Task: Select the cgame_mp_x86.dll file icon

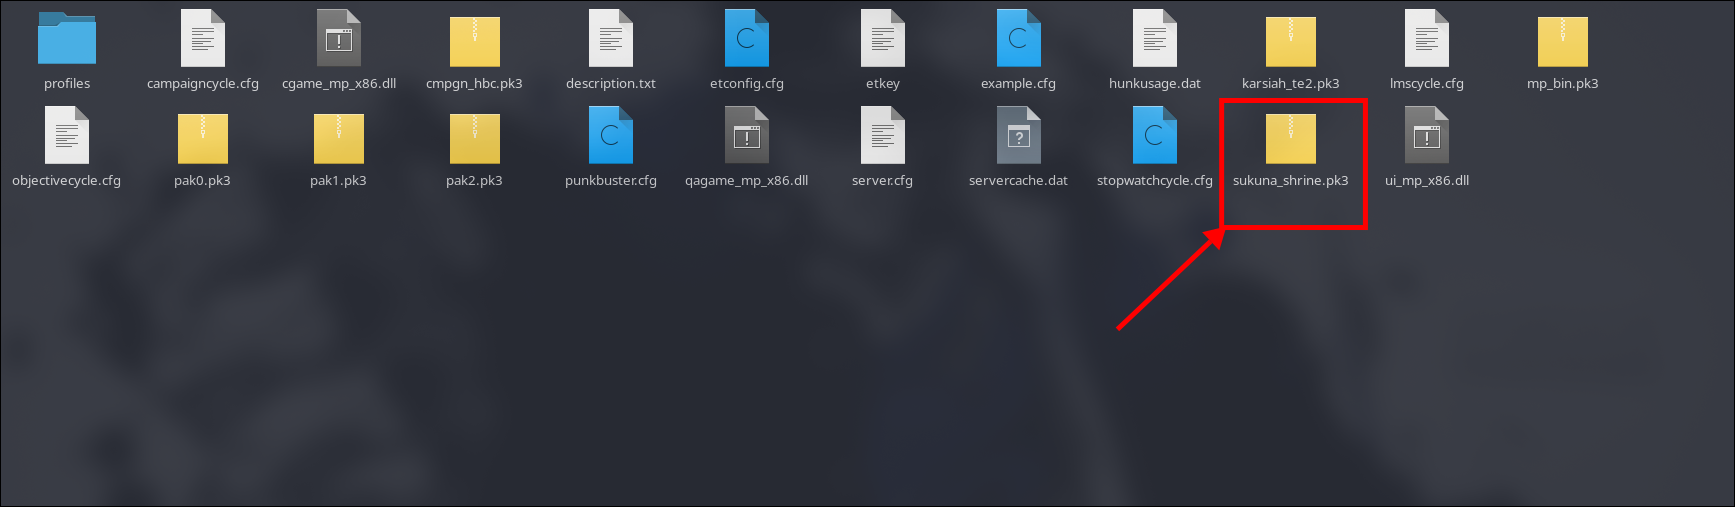Action: tap(339, 39)
